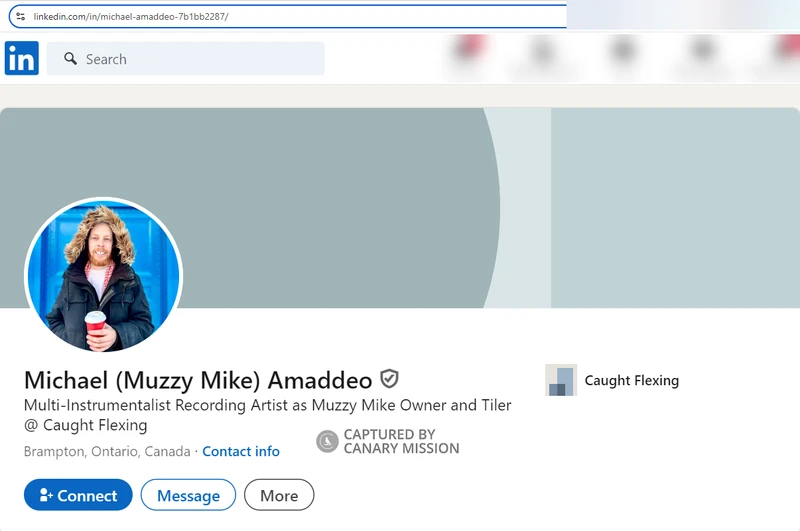The width and height of the screenshot is (800, 531).
Task: View Michael's circular profile photo
Action: pos(104,275)
